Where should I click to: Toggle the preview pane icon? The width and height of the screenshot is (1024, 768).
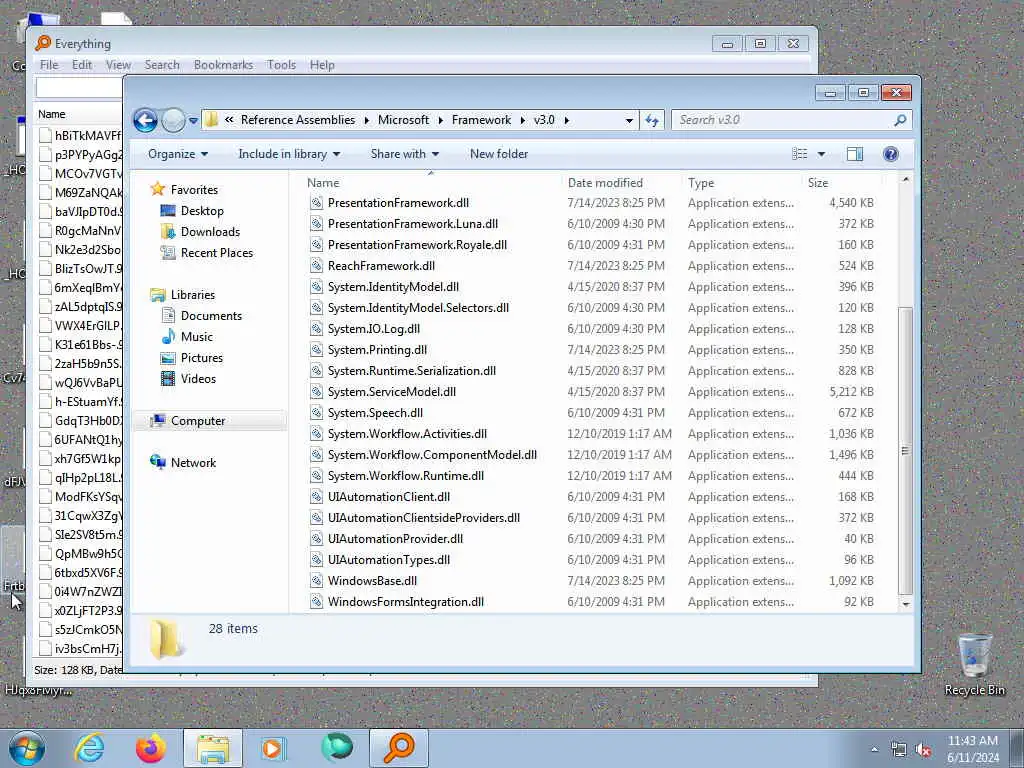click(855, 154)
